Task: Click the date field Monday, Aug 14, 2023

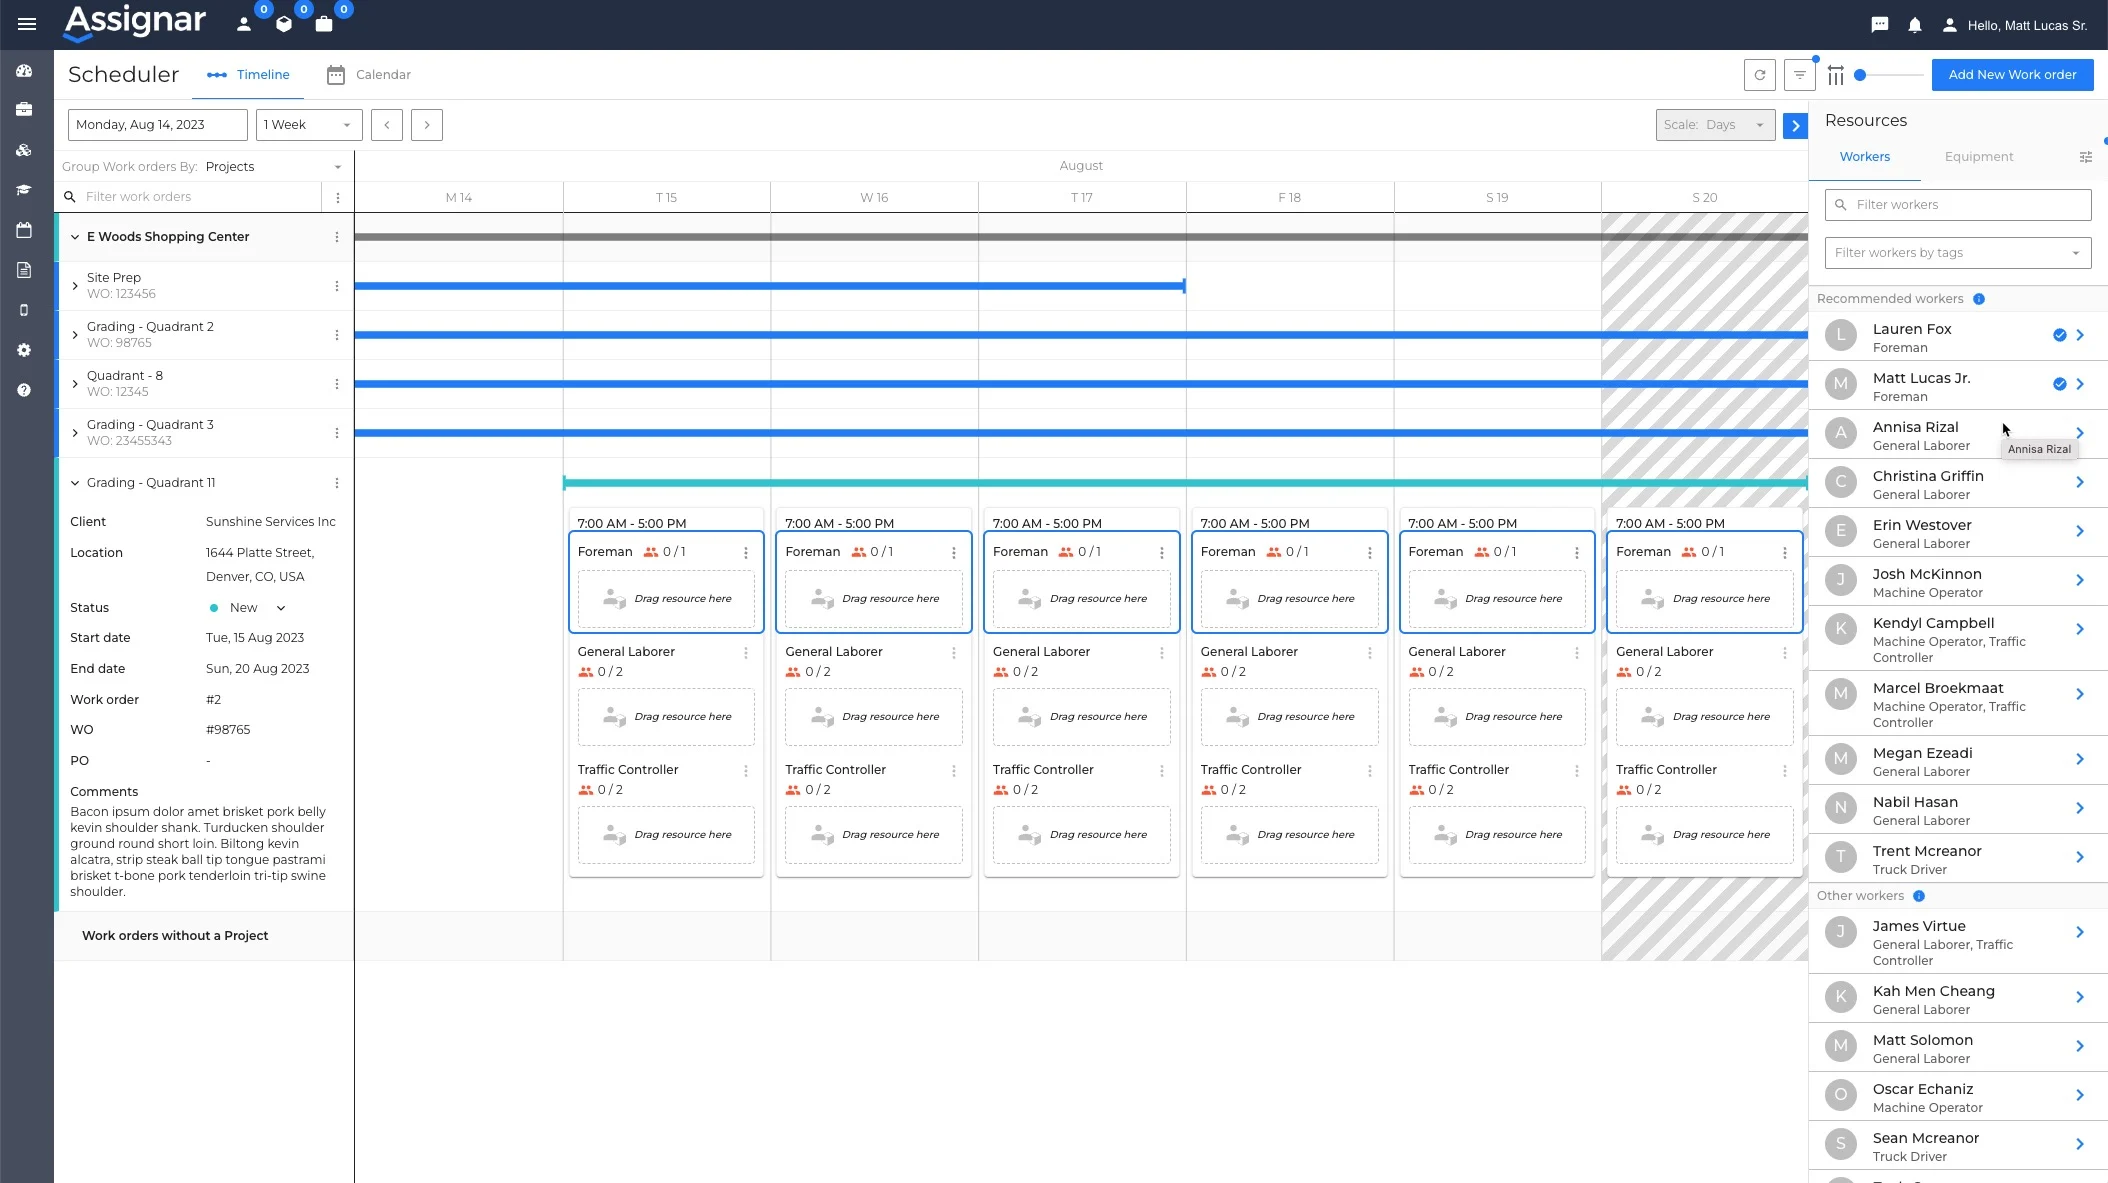Action: pos(158,125)
